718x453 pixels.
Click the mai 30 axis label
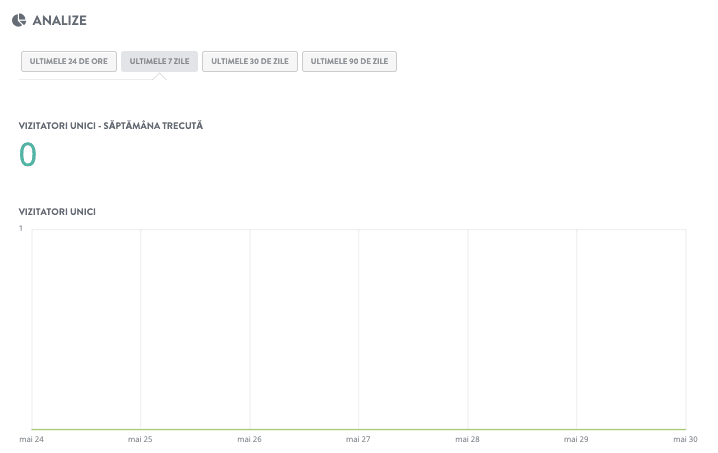coord(685,439)
